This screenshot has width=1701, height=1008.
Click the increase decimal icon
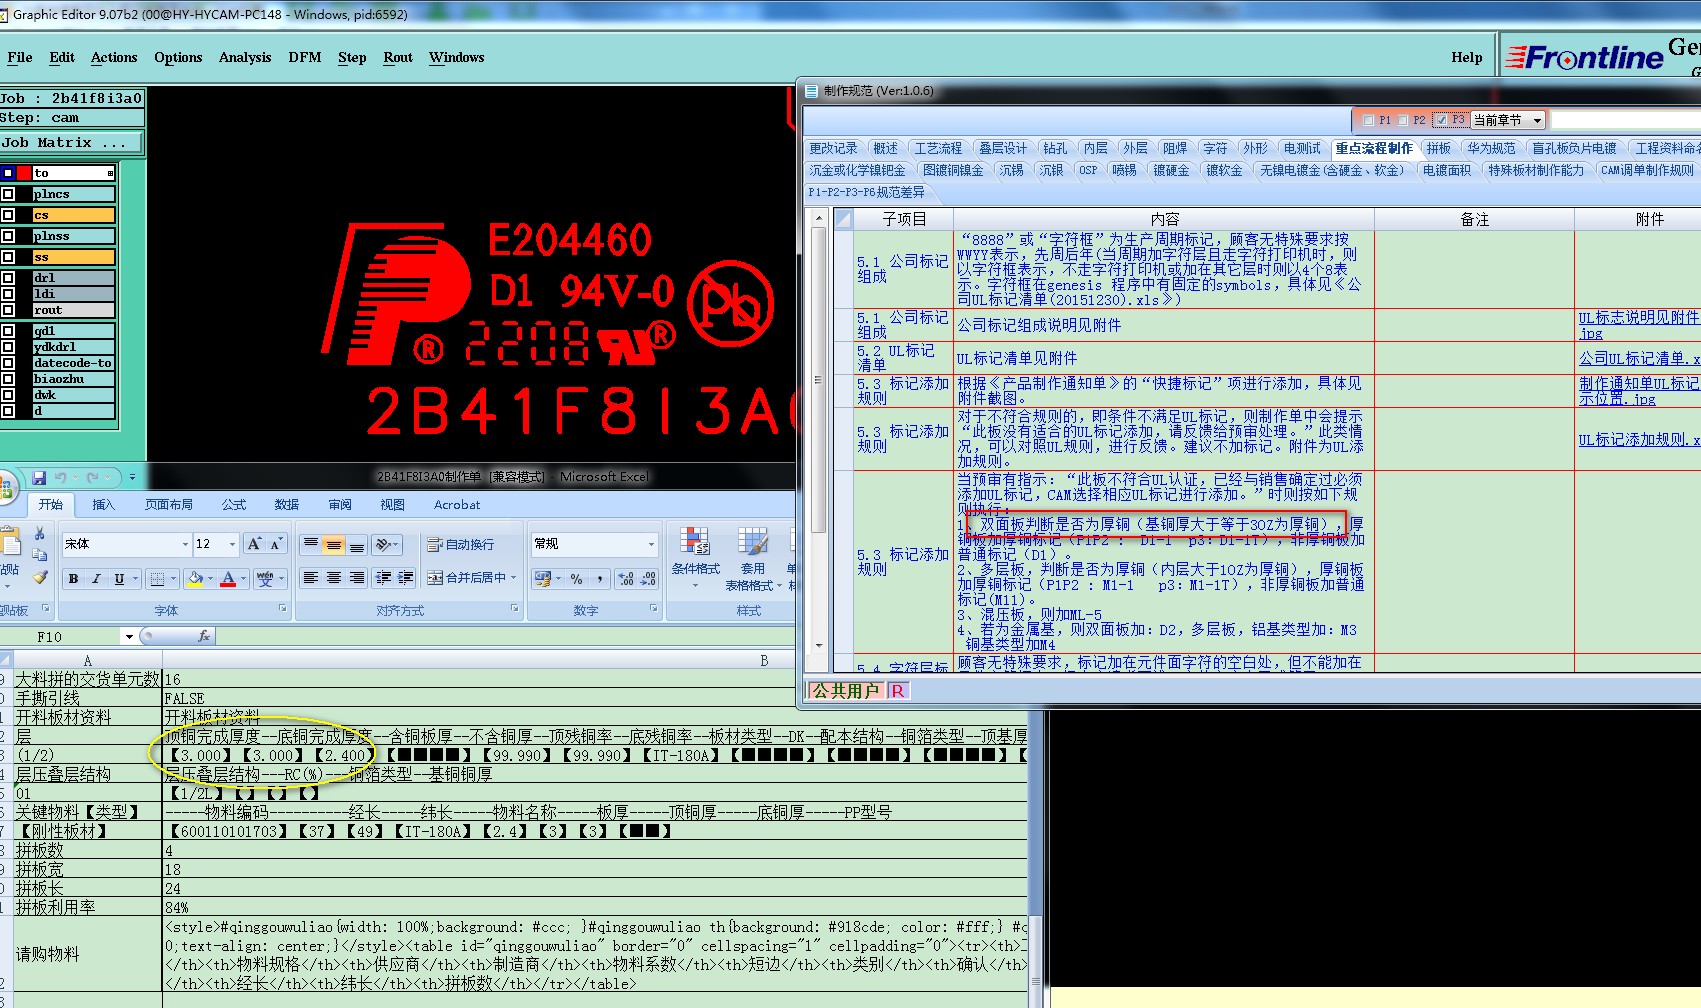626,579
